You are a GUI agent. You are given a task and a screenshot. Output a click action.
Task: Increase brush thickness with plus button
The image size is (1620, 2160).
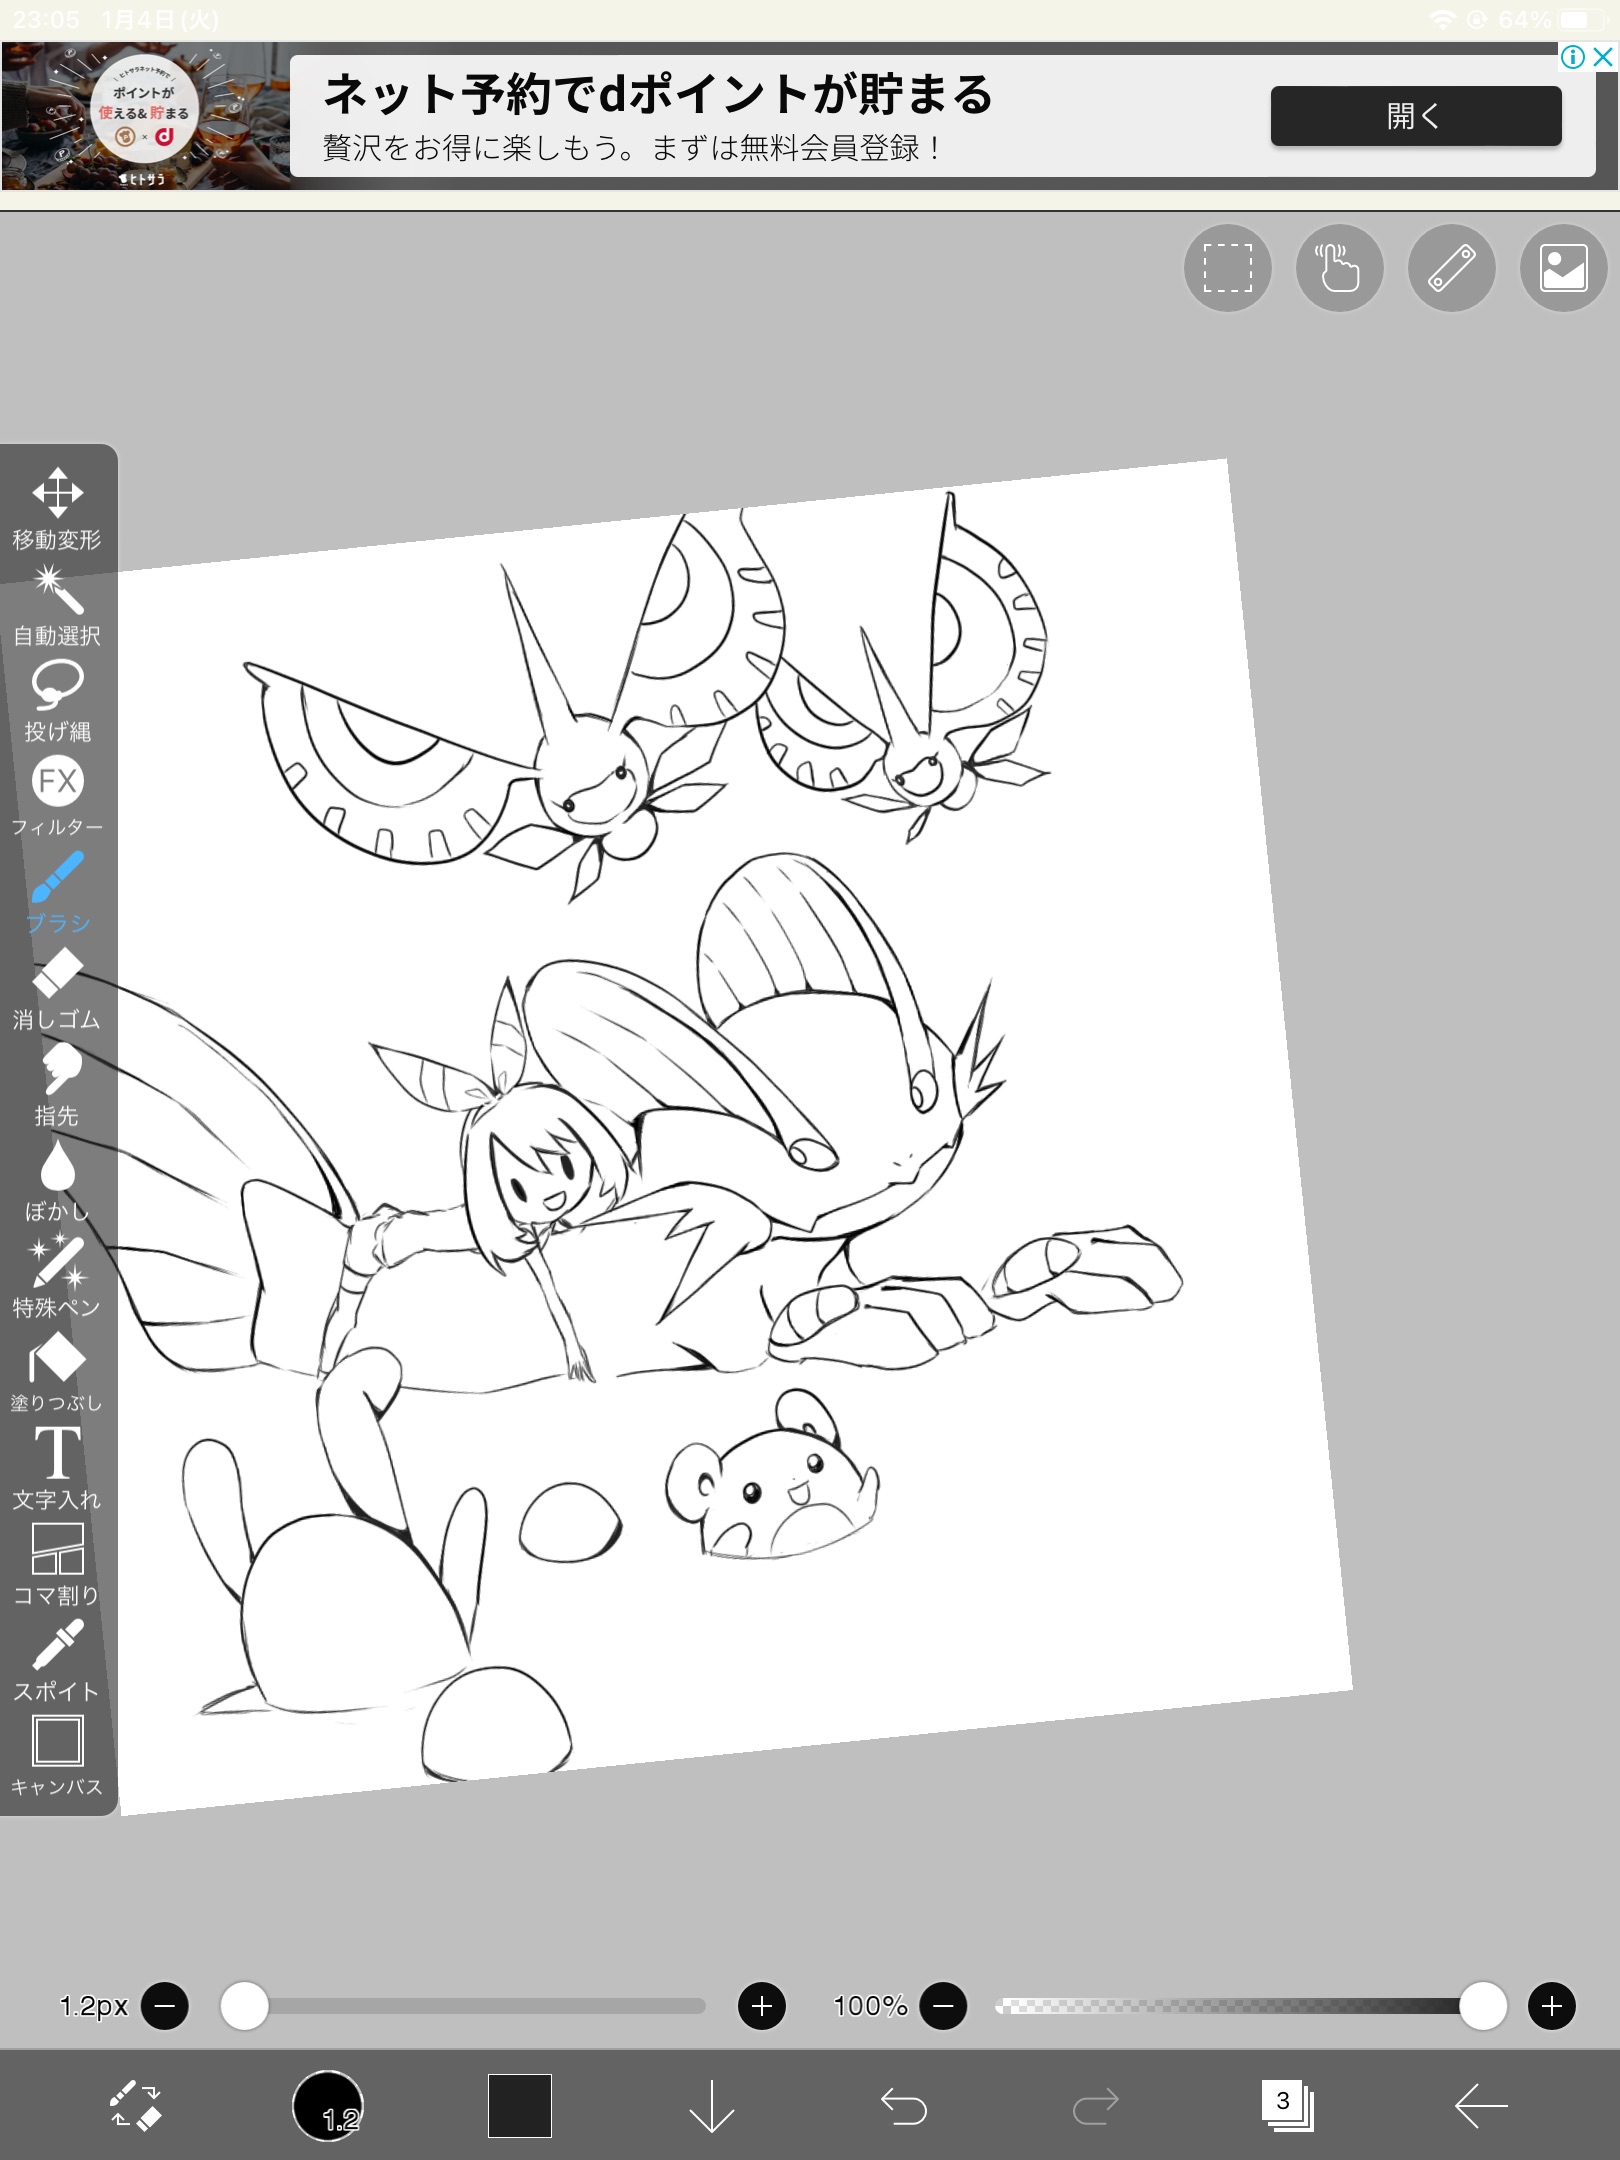pos(761,2006)
